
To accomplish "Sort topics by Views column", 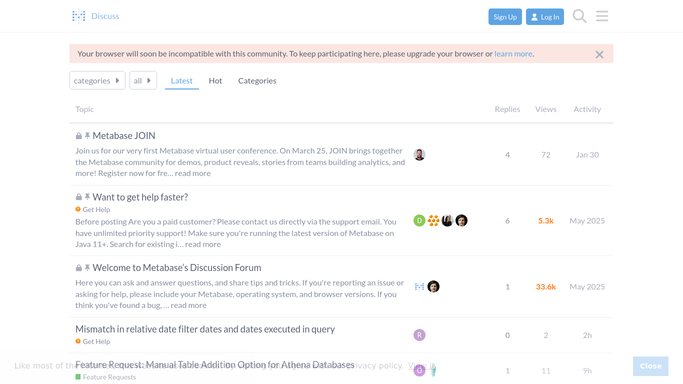I will click(x=545, y=109).
